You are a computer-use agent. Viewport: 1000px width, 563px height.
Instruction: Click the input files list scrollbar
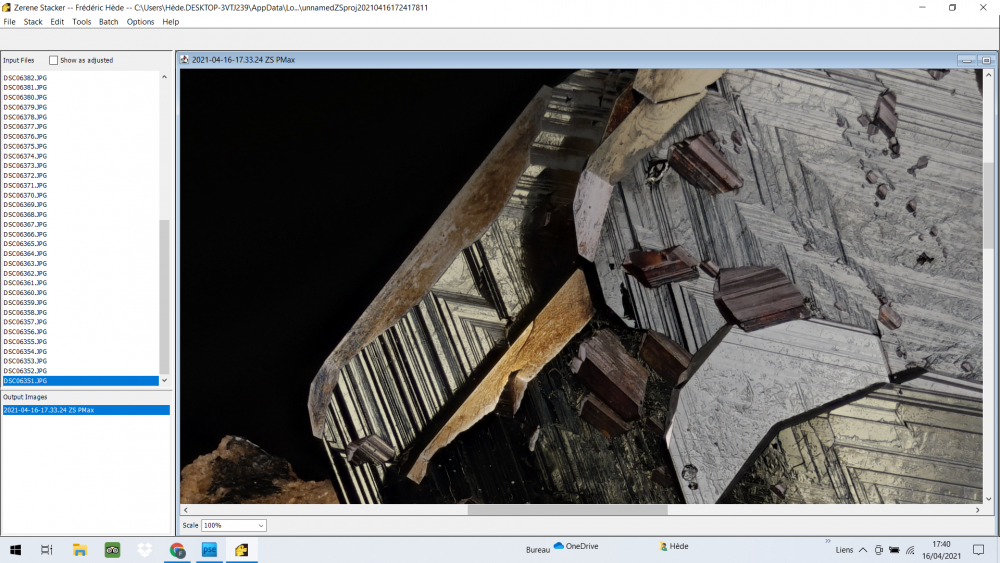coord(165,295)
